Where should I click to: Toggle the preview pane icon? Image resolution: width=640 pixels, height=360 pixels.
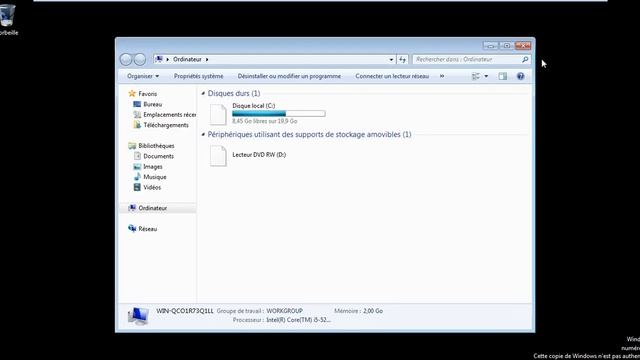(x=502, y=76)
